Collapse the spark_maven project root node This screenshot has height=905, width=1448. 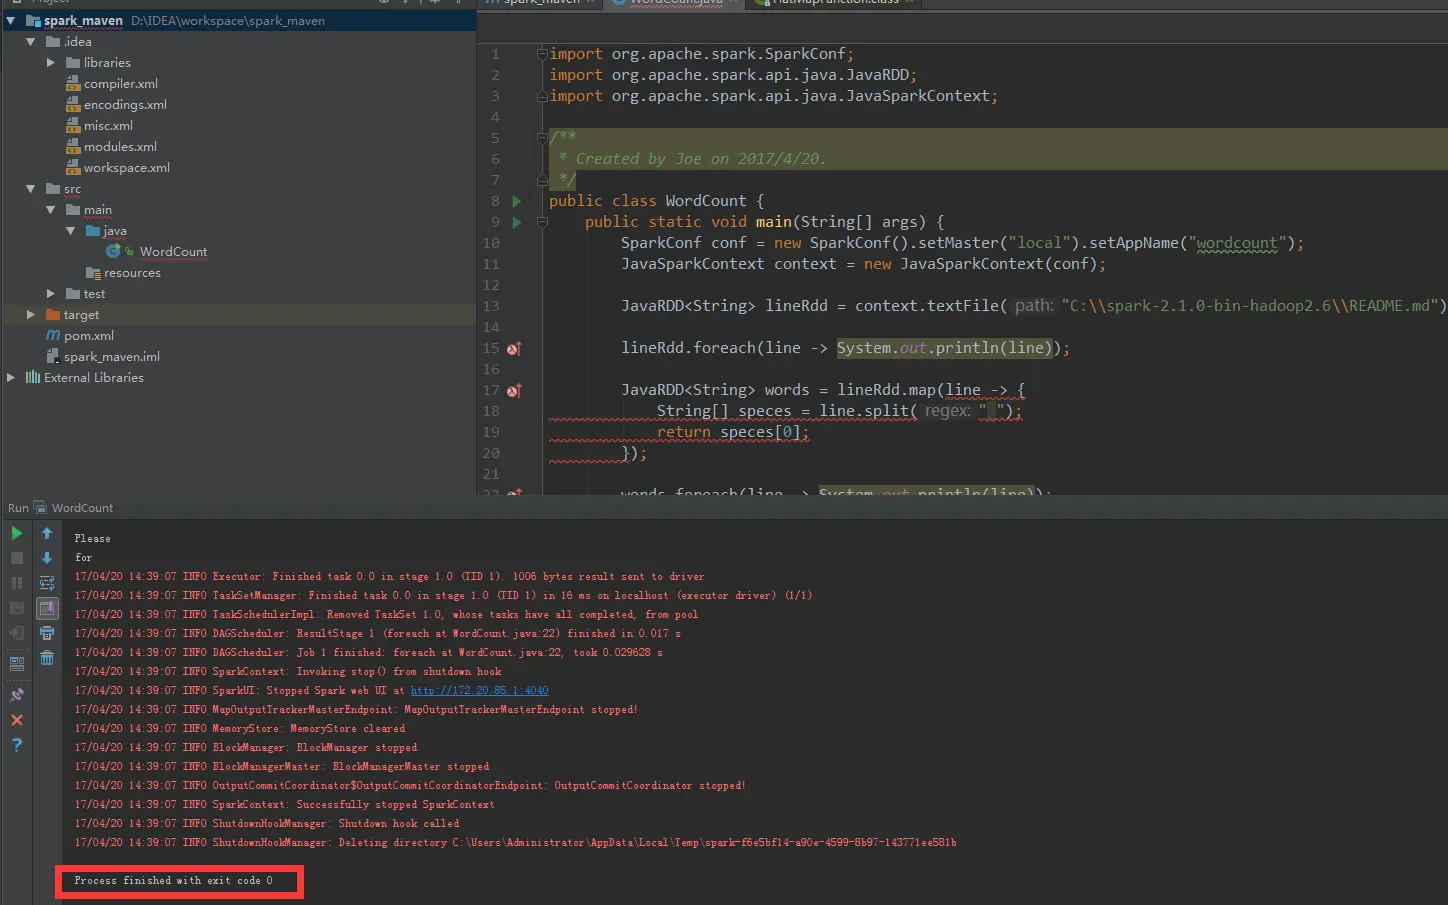tap(11, 20)
